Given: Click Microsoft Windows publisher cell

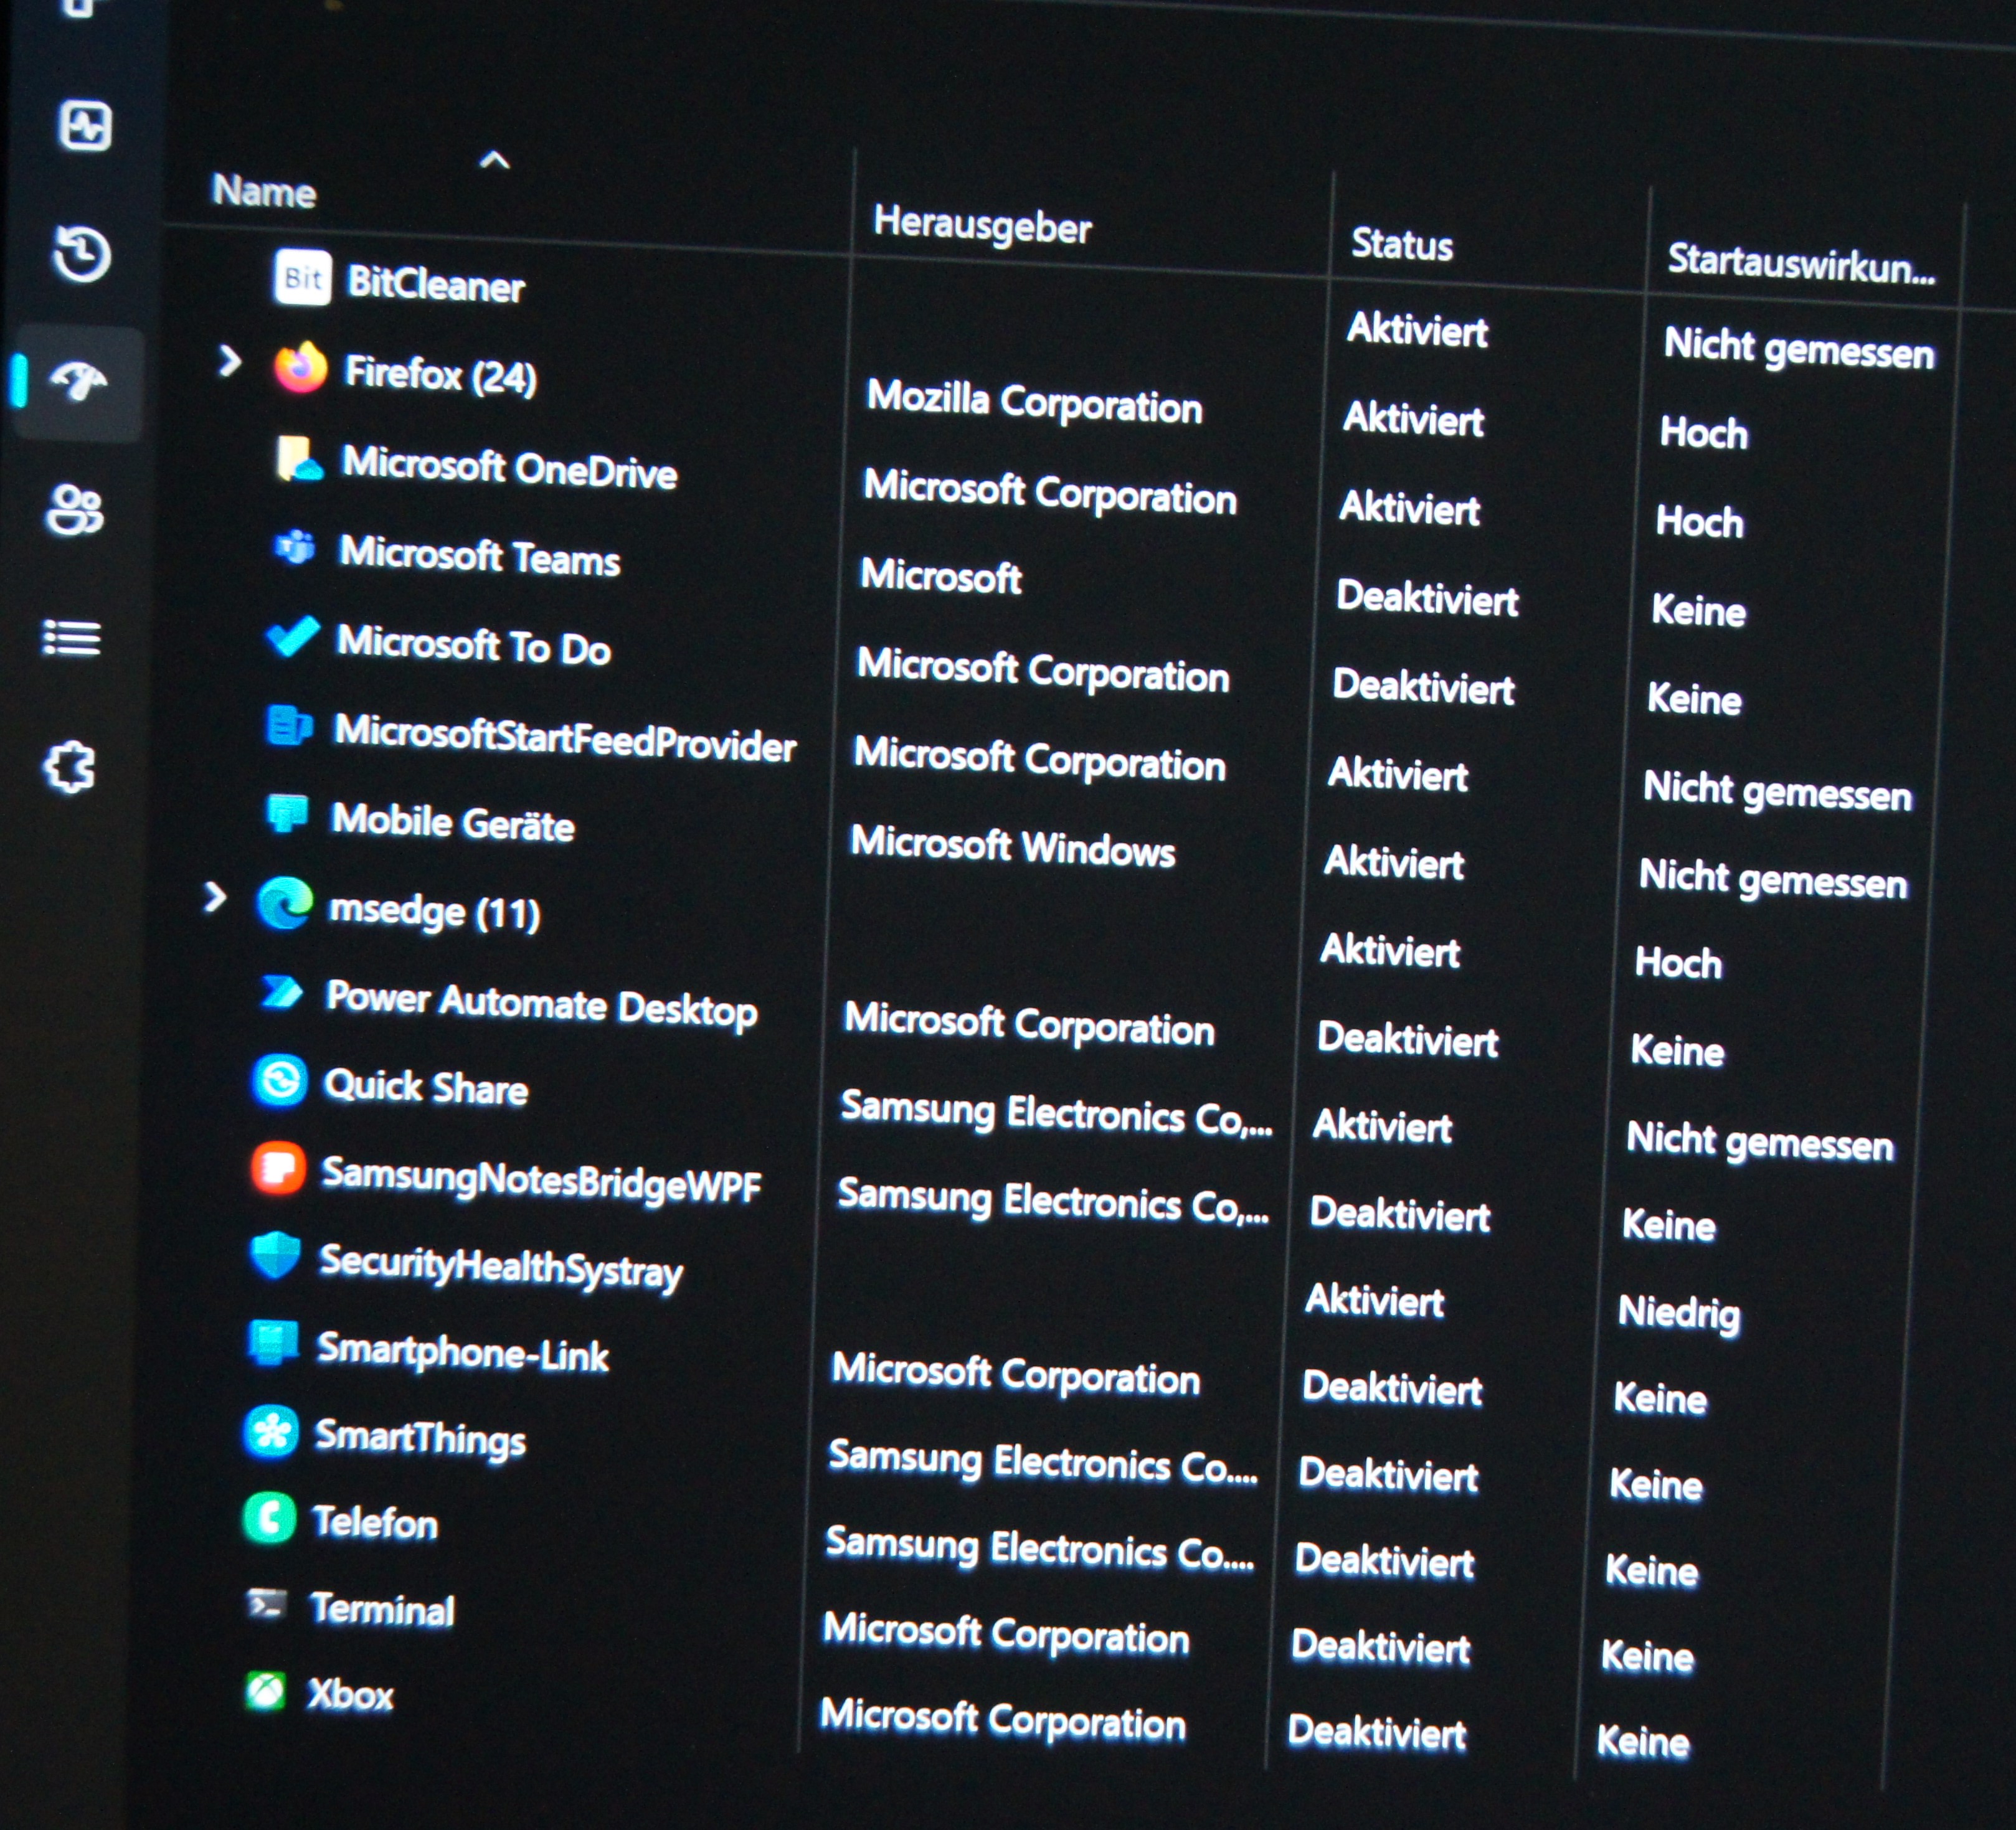Looking at the screenshot, I should 1012,846.
